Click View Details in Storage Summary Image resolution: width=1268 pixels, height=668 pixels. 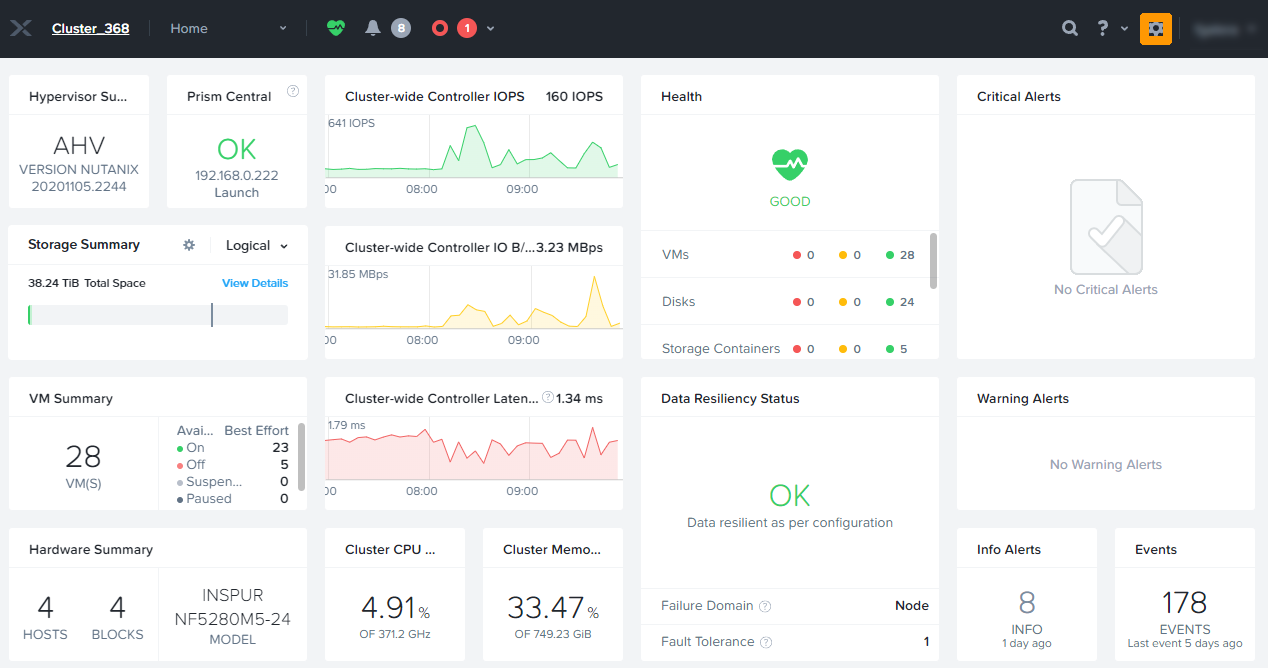click(255, 283)
